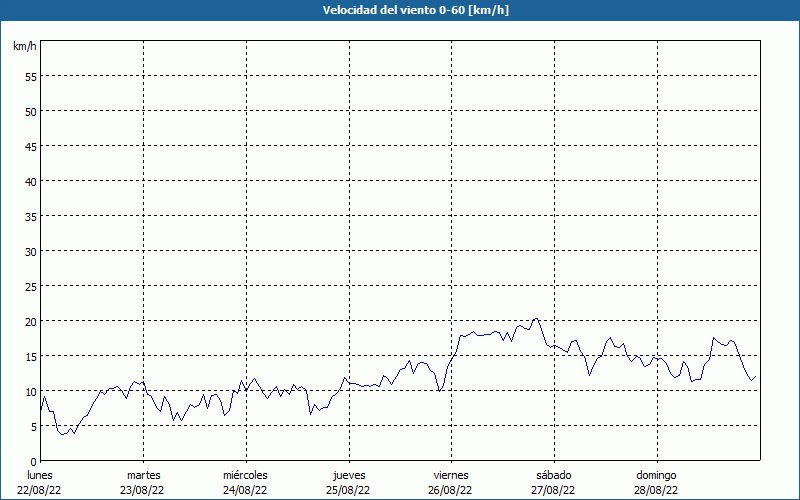Click the 'sábado' day label

(554, 475)
